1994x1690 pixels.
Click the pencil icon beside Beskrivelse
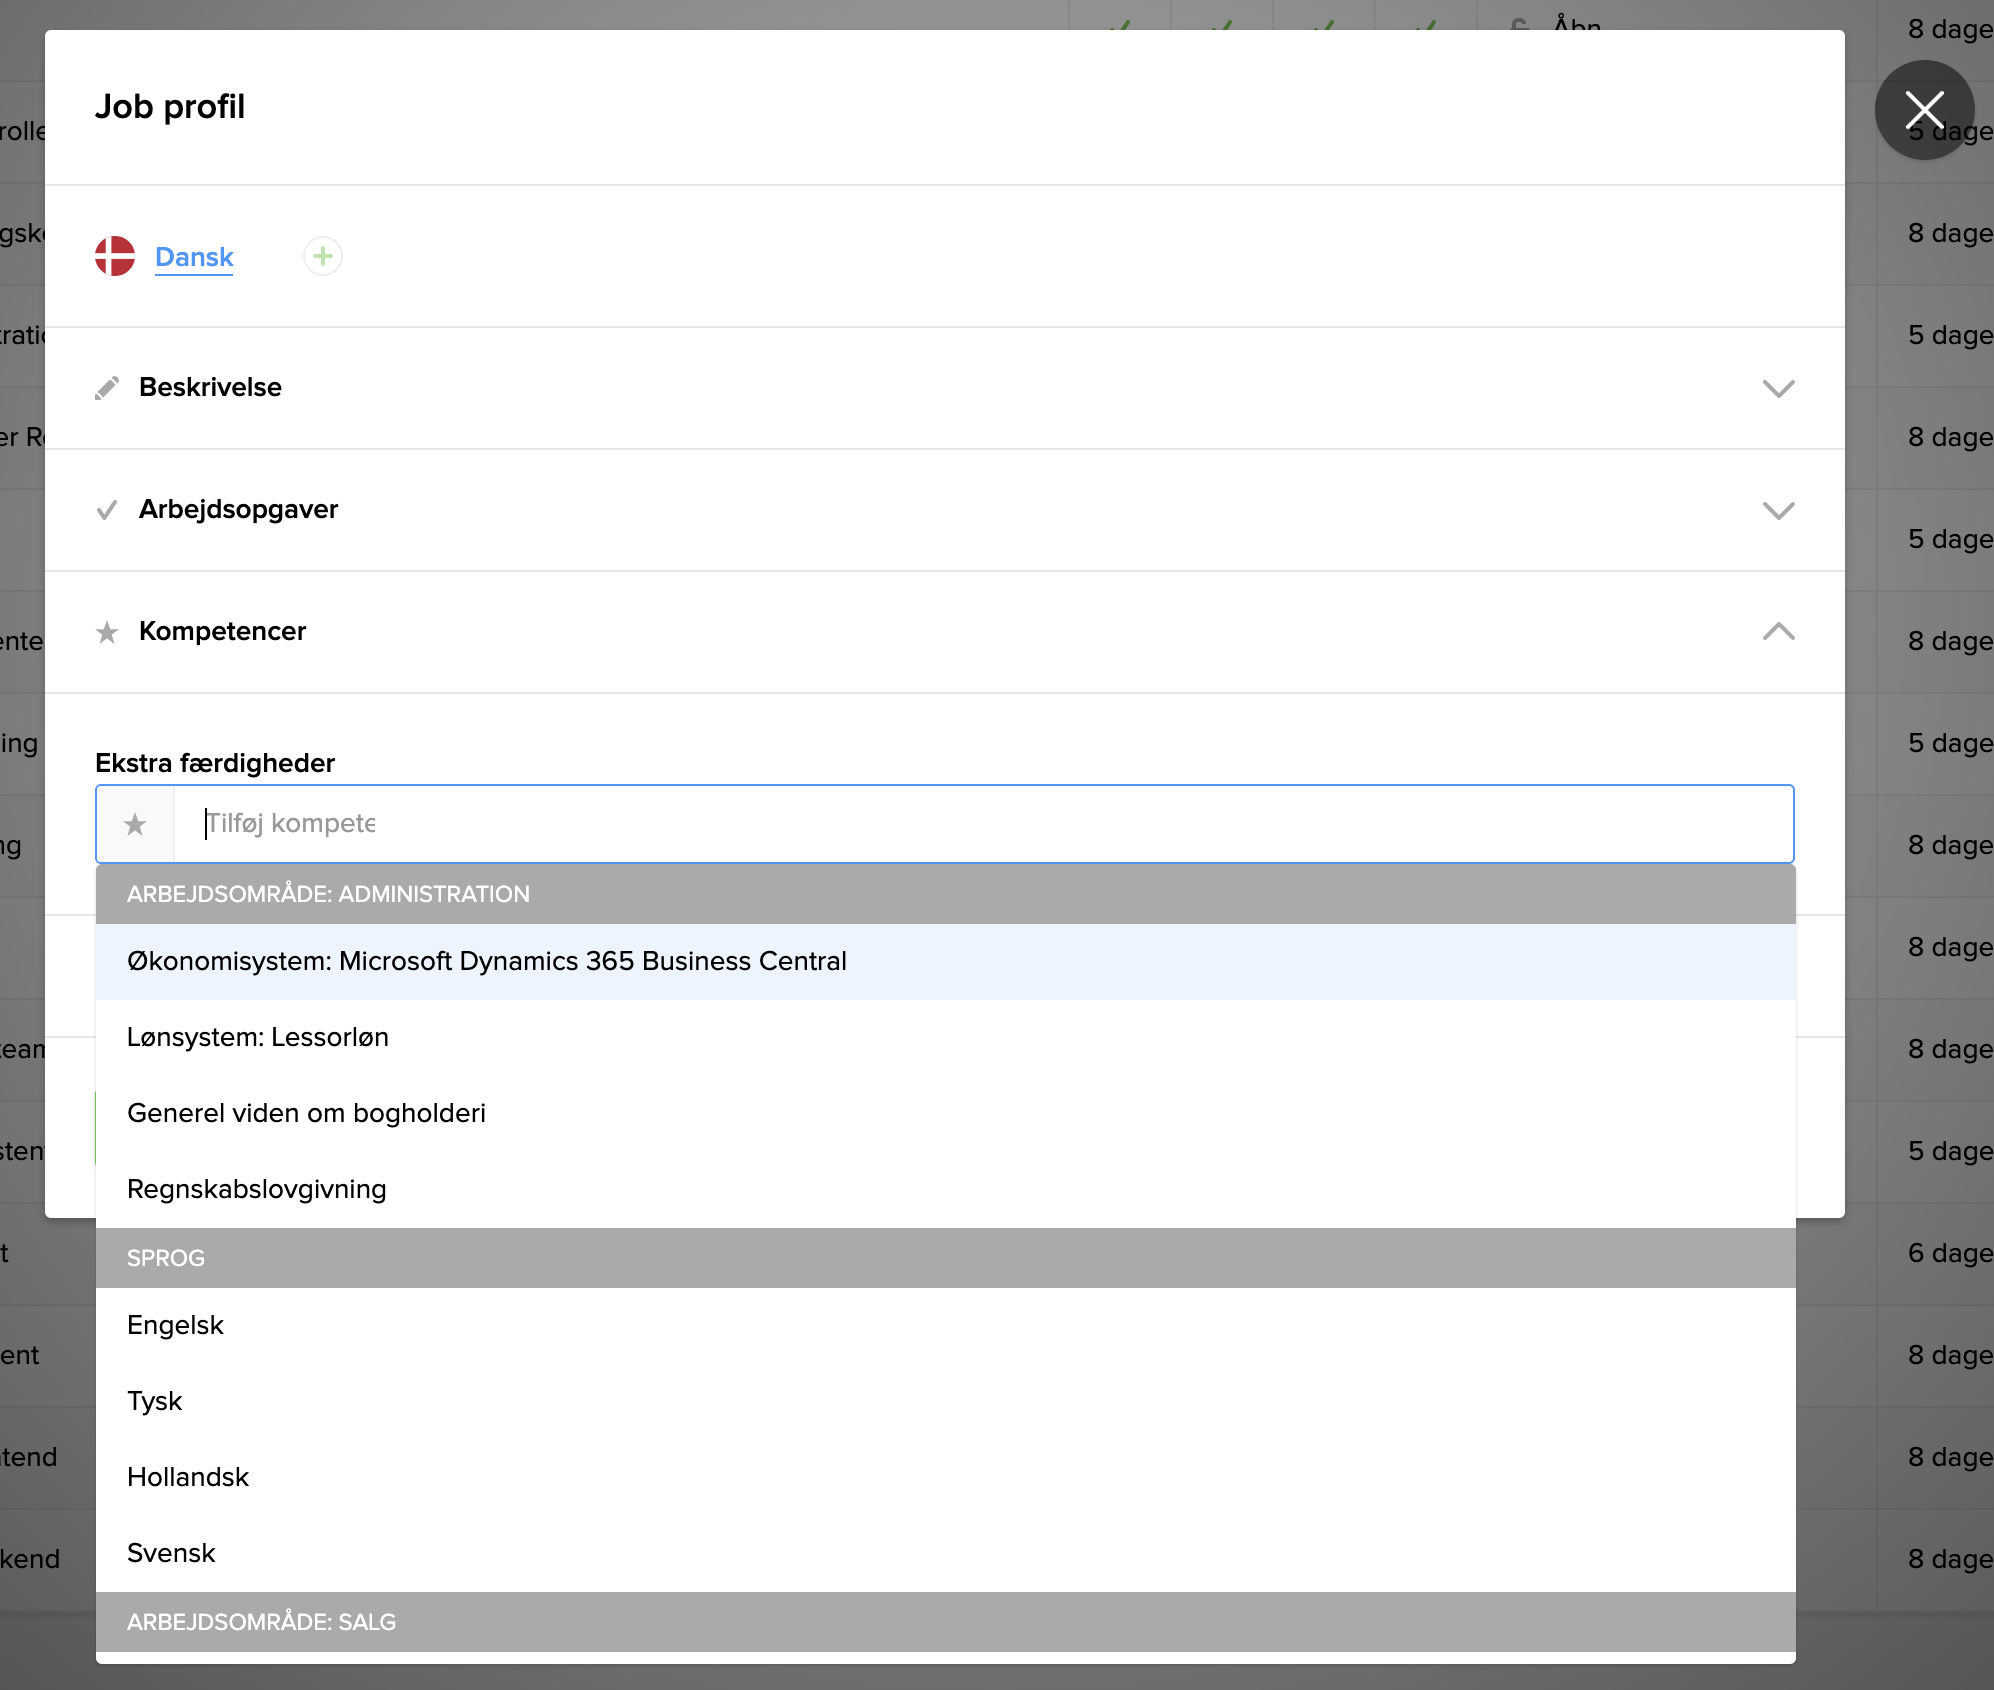pos(107,388)
